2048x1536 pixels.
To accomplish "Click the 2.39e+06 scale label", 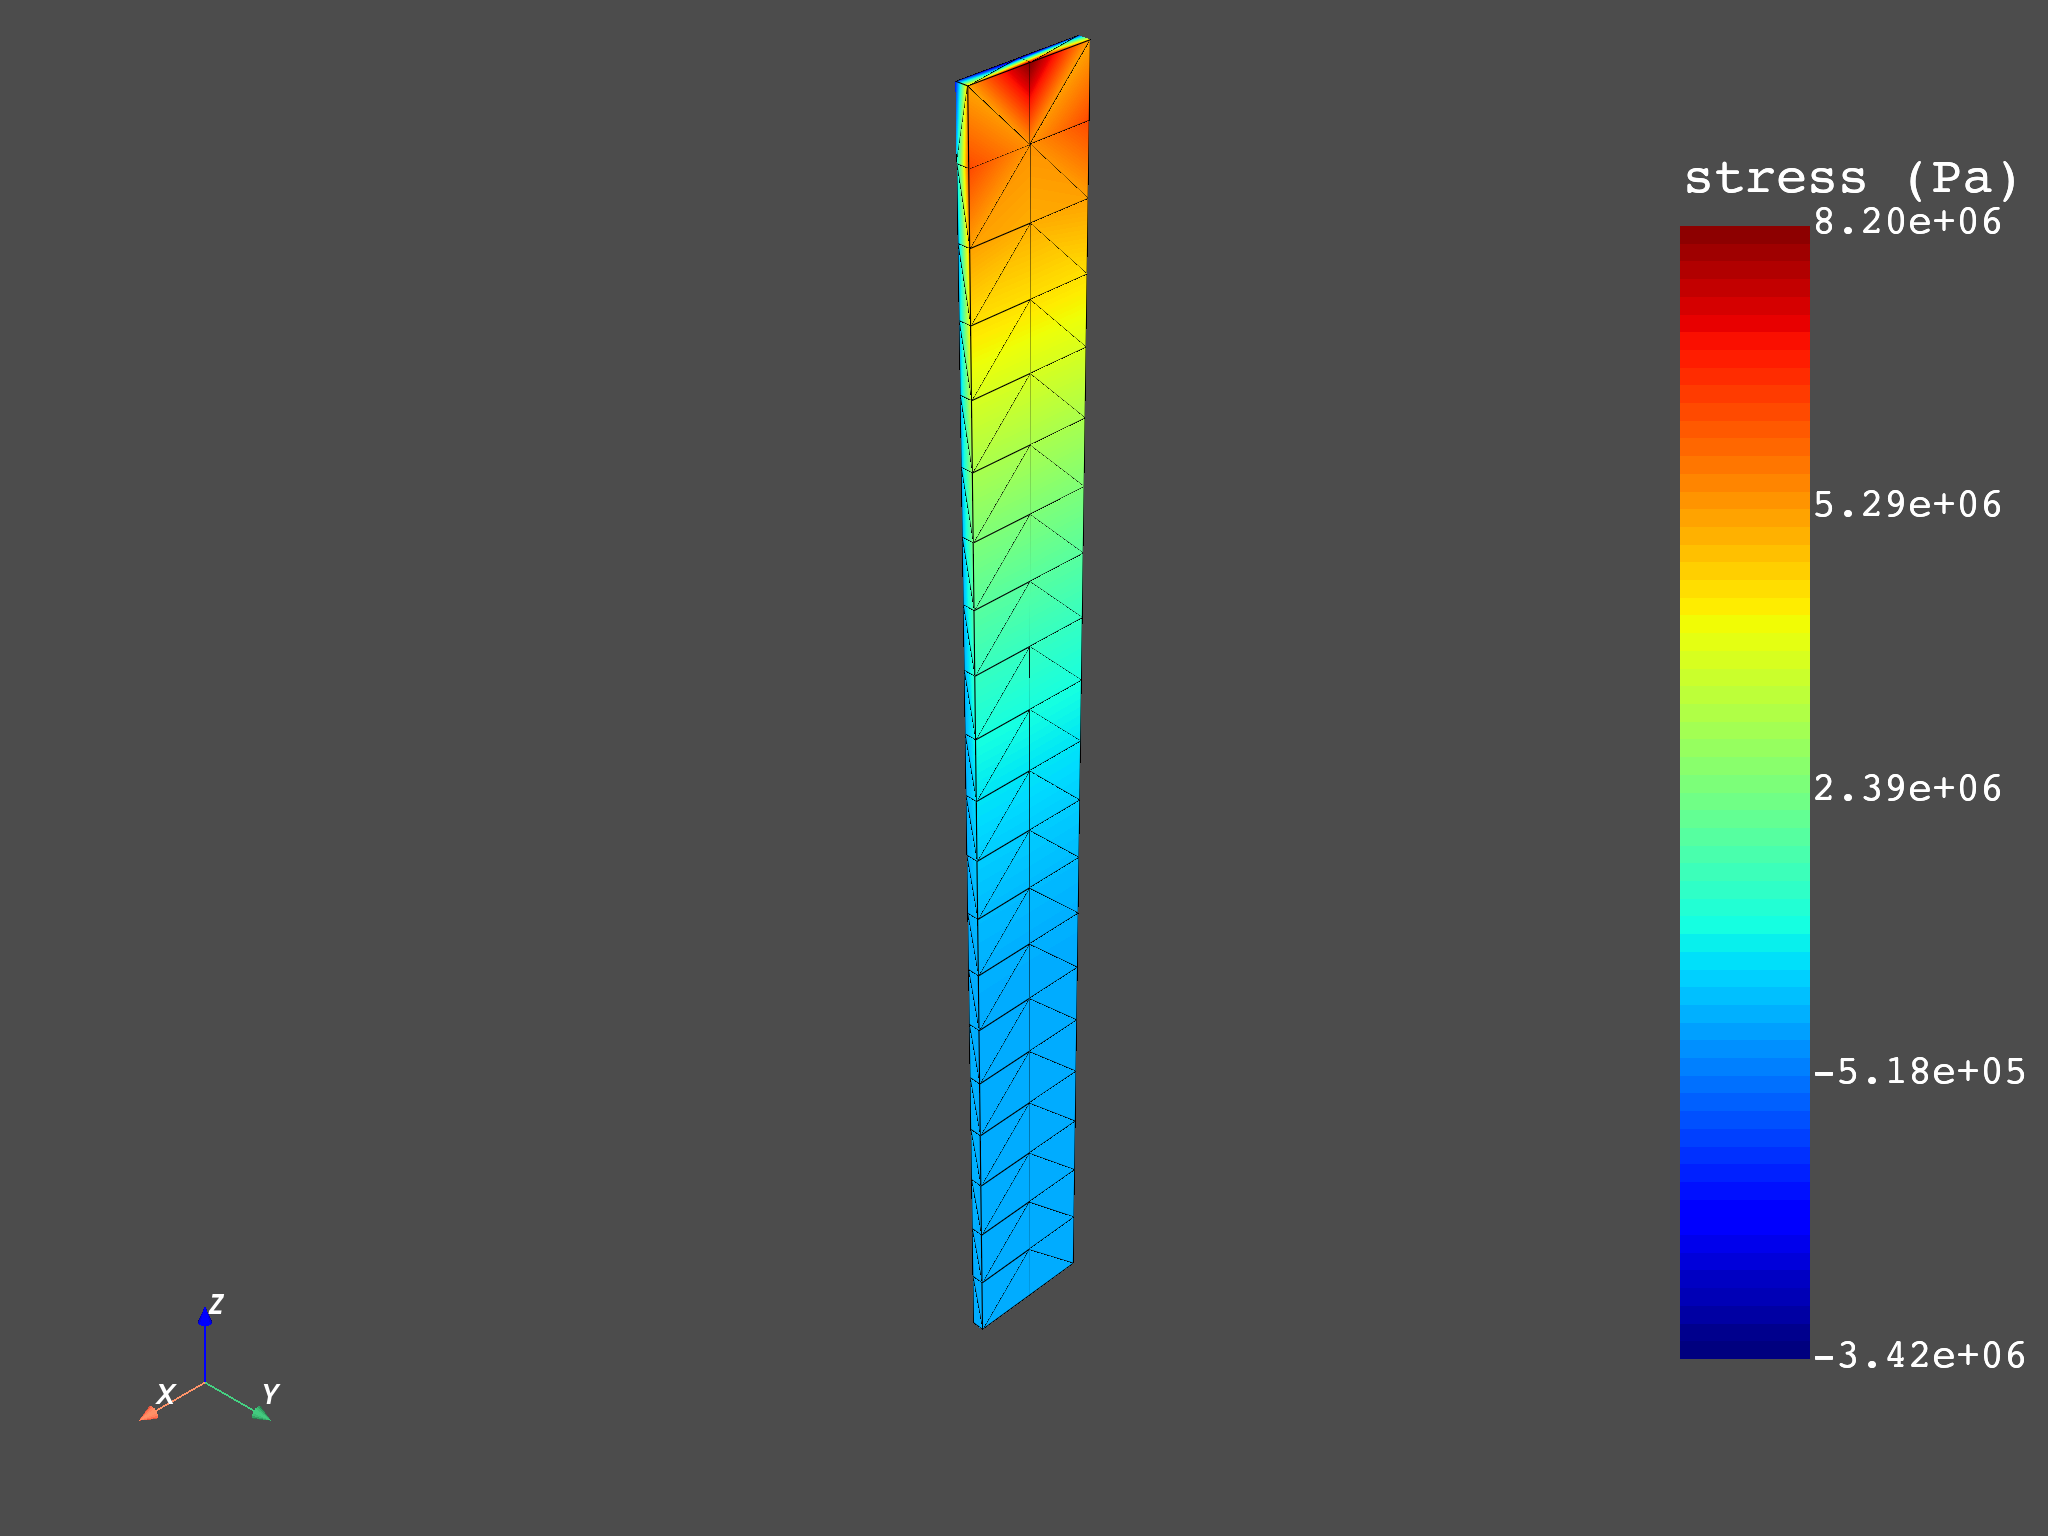I will [1907, 789].
